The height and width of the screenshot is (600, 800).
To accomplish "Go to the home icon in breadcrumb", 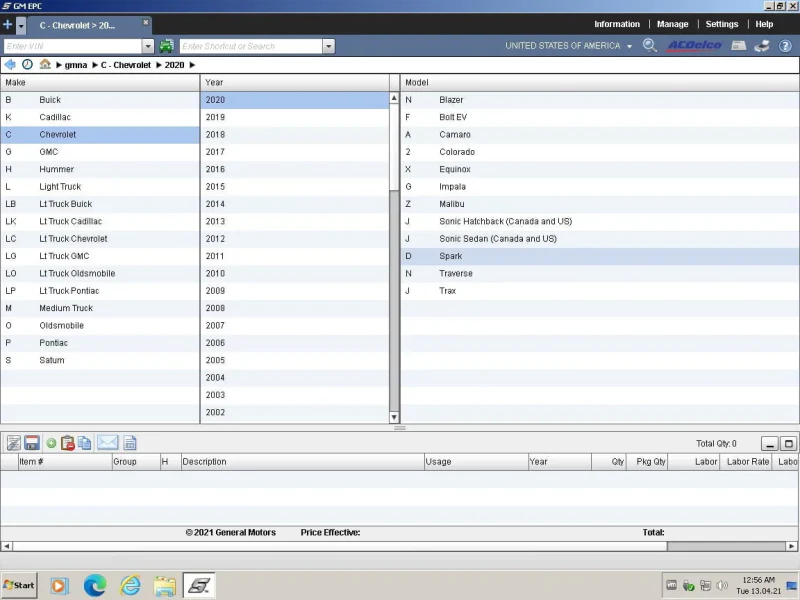I will pyautogui.click(x=45, y=65).
